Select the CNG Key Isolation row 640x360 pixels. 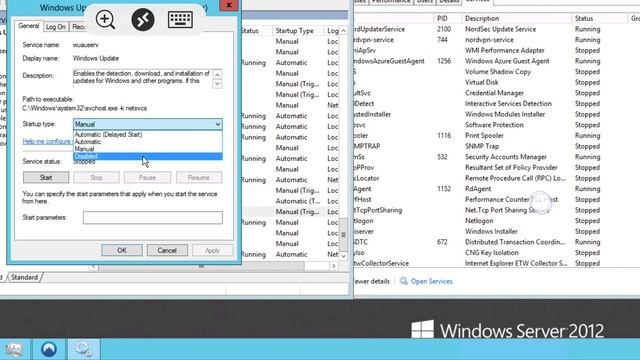(x=496, y=253)
